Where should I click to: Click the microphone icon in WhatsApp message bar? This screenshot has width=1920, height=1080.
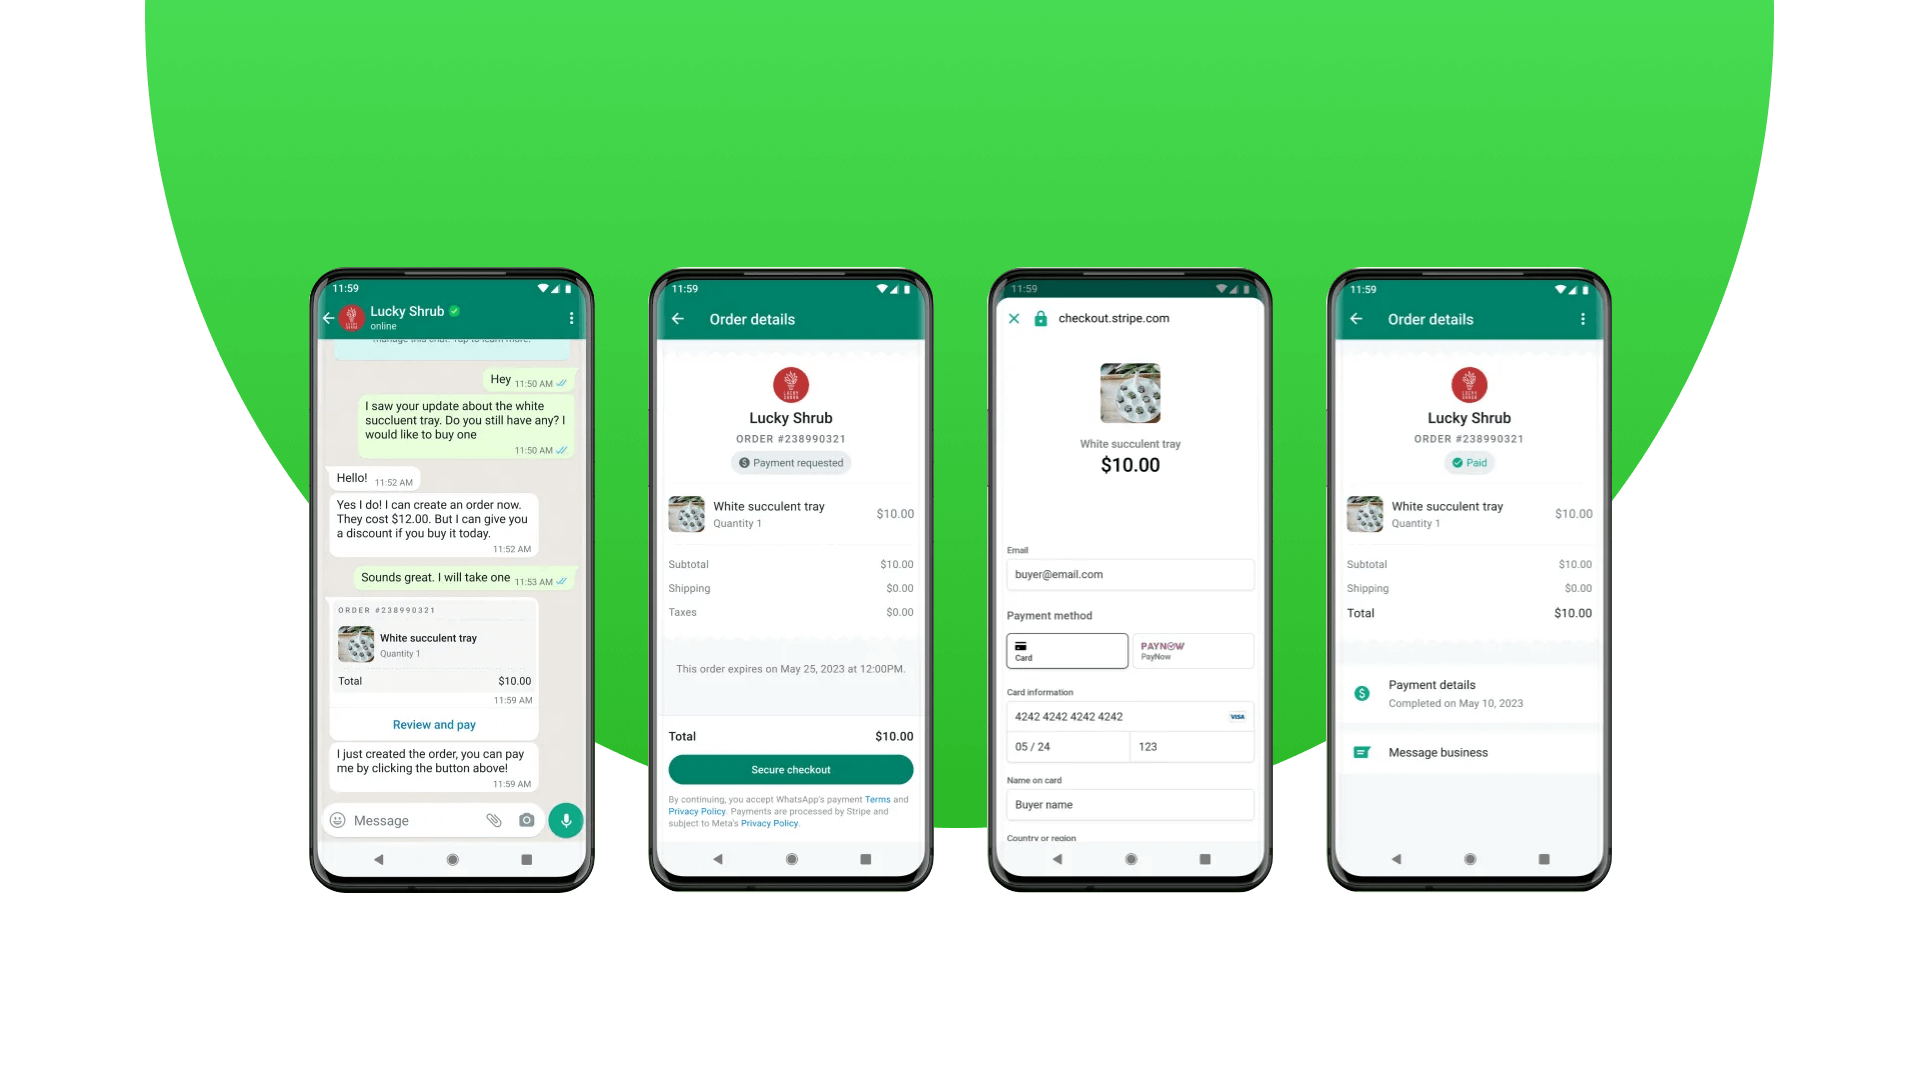click(x=564, y=820)
